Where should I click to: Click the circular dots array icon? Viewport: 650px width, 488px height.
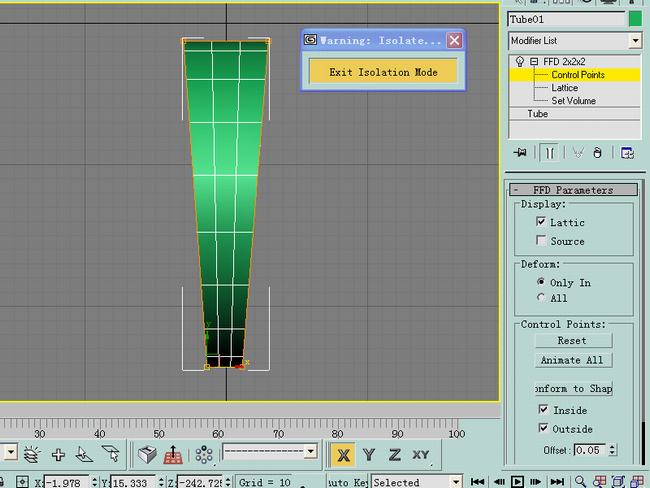coord(204,454)
